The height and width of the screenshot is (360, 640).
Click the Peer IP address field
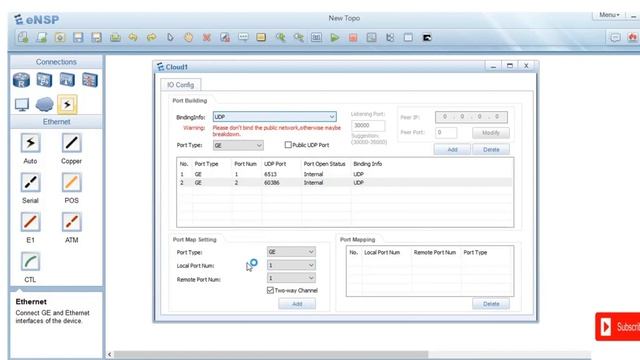point(471,117)
